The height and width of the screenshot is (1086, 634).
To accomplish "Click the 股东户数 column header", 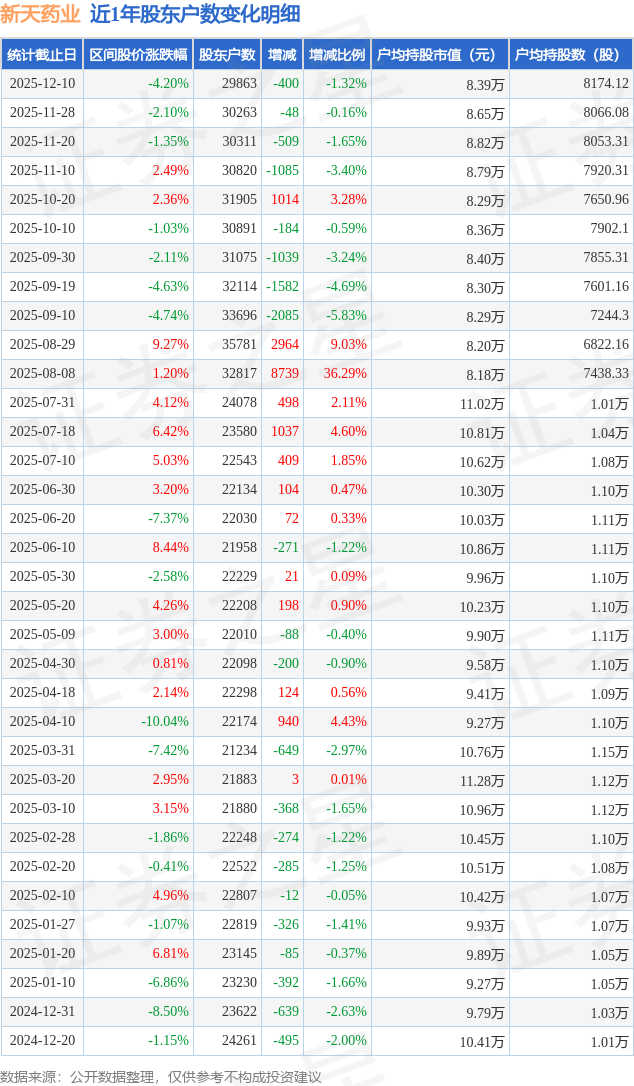I will click(227, 55).
